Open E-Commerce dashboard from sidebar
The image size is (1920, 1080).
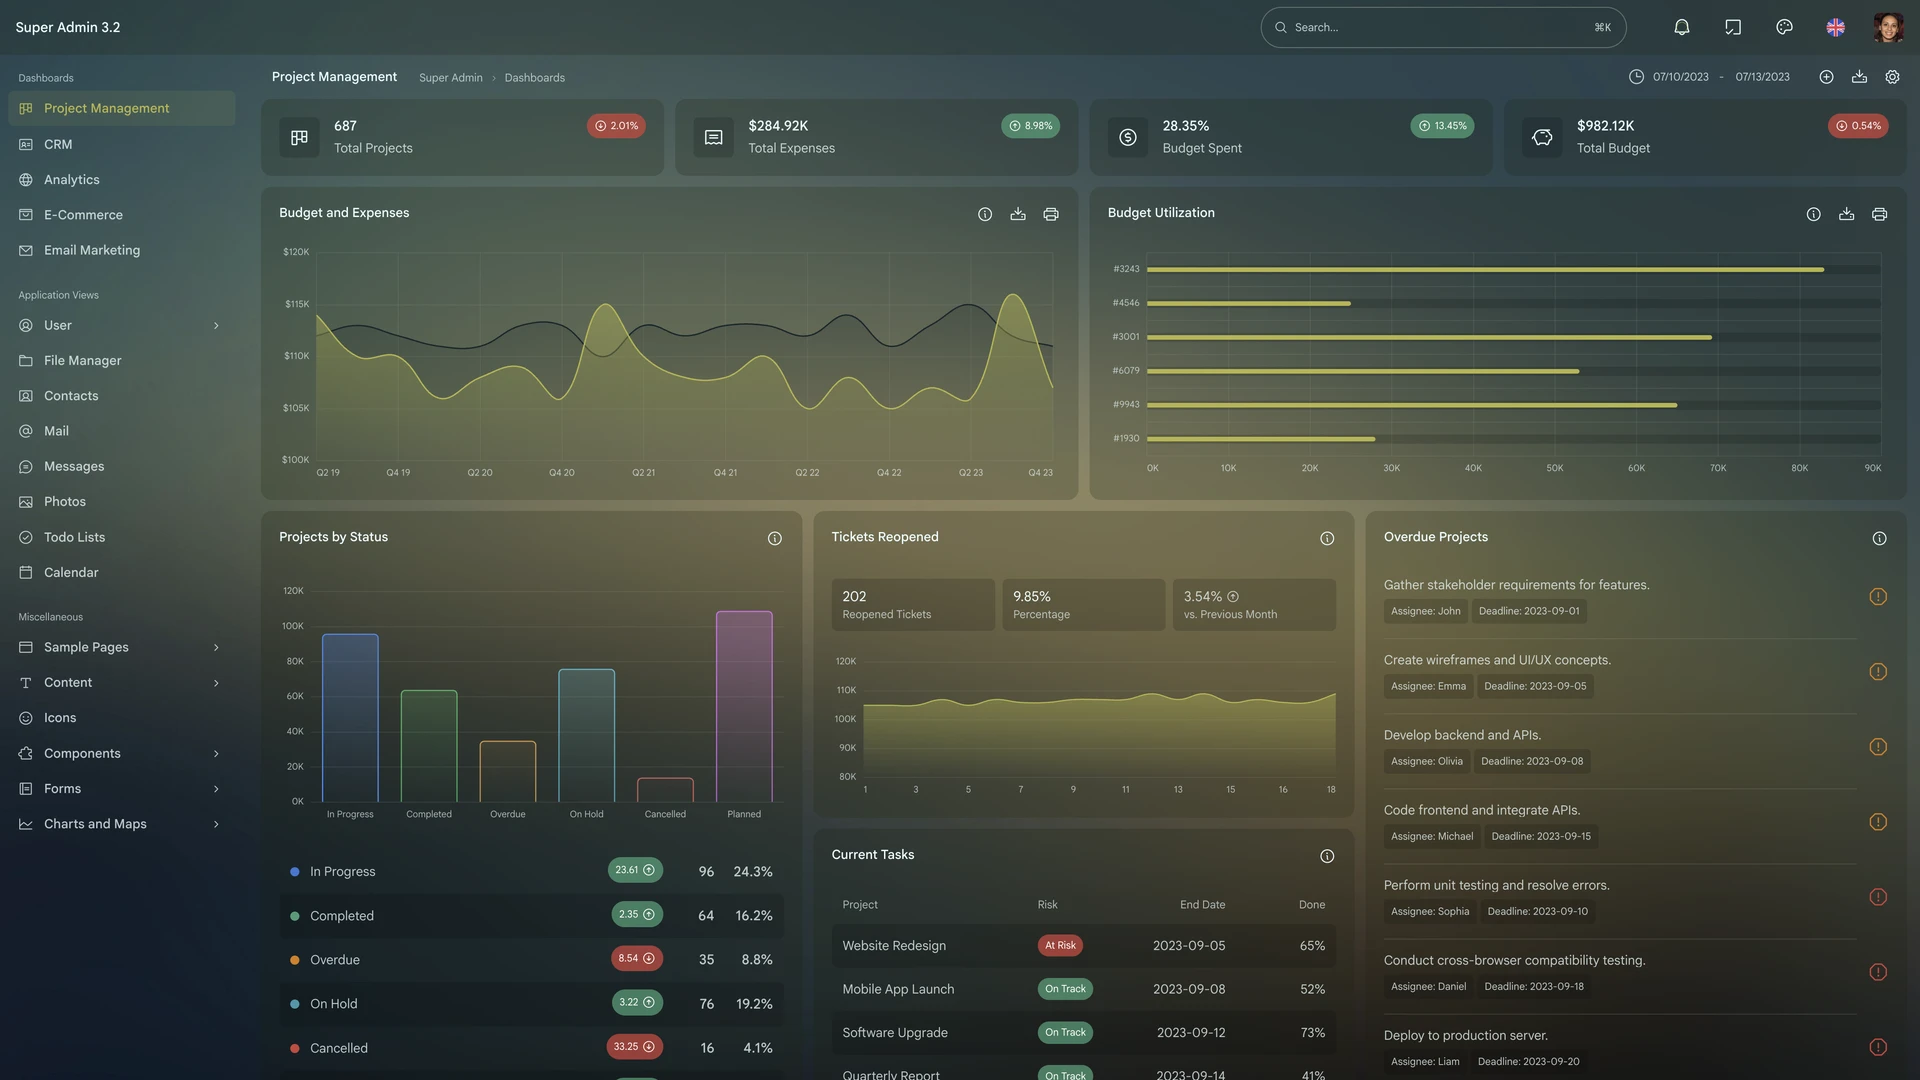(122, 215)
